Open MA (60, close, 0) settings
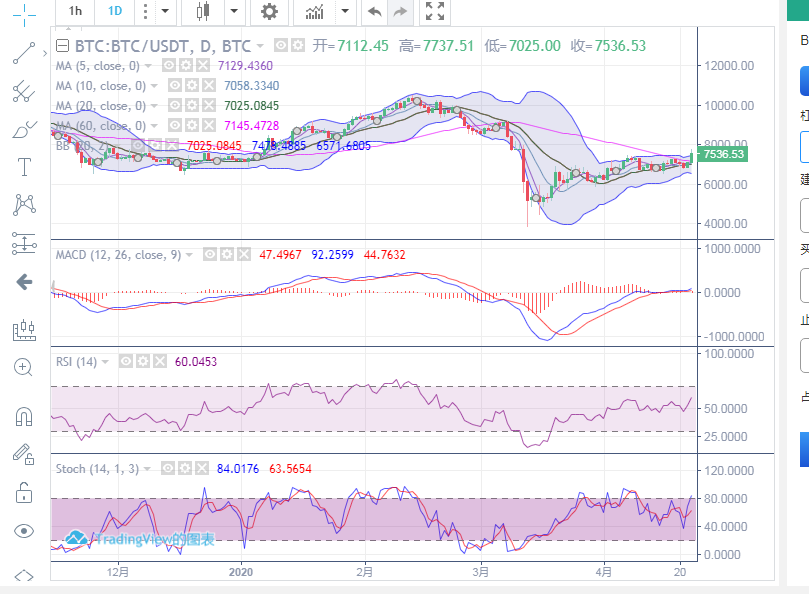The height and width of the screenshot is (603, 809). click(x=191, y=125)
